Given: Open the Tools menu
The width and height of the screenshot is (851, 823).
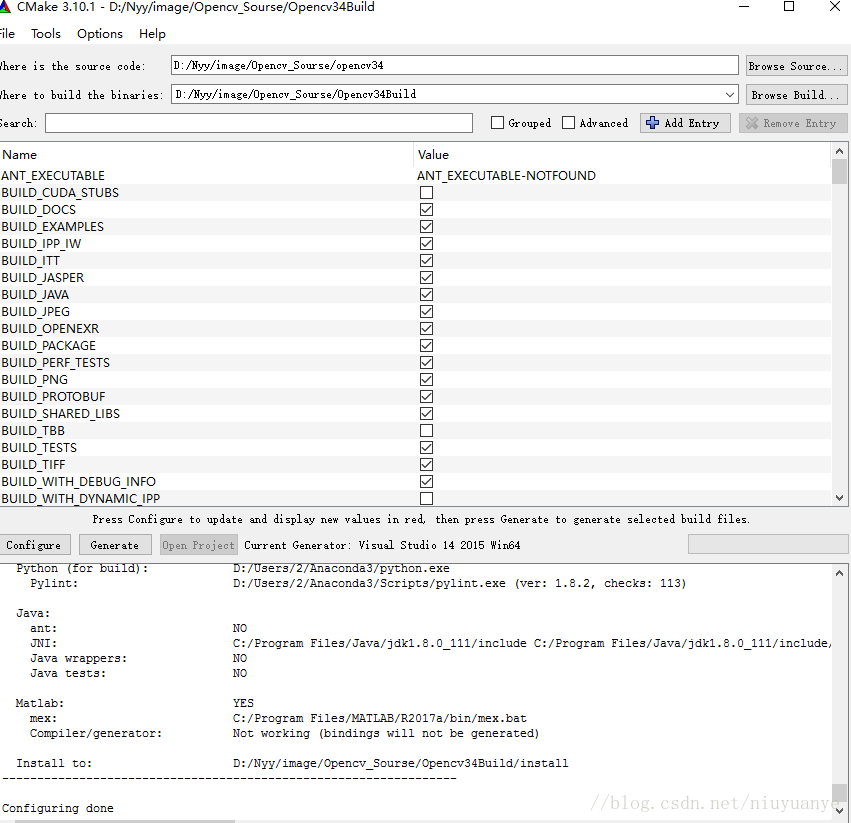Looking at the screenshot, I should [46, 34].
